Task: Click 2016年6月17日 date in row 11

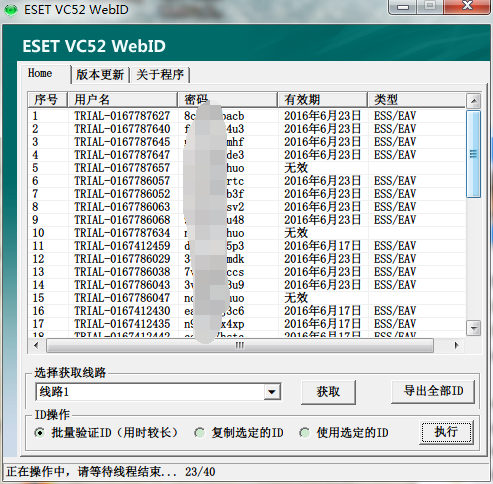Action: point(322,246)
